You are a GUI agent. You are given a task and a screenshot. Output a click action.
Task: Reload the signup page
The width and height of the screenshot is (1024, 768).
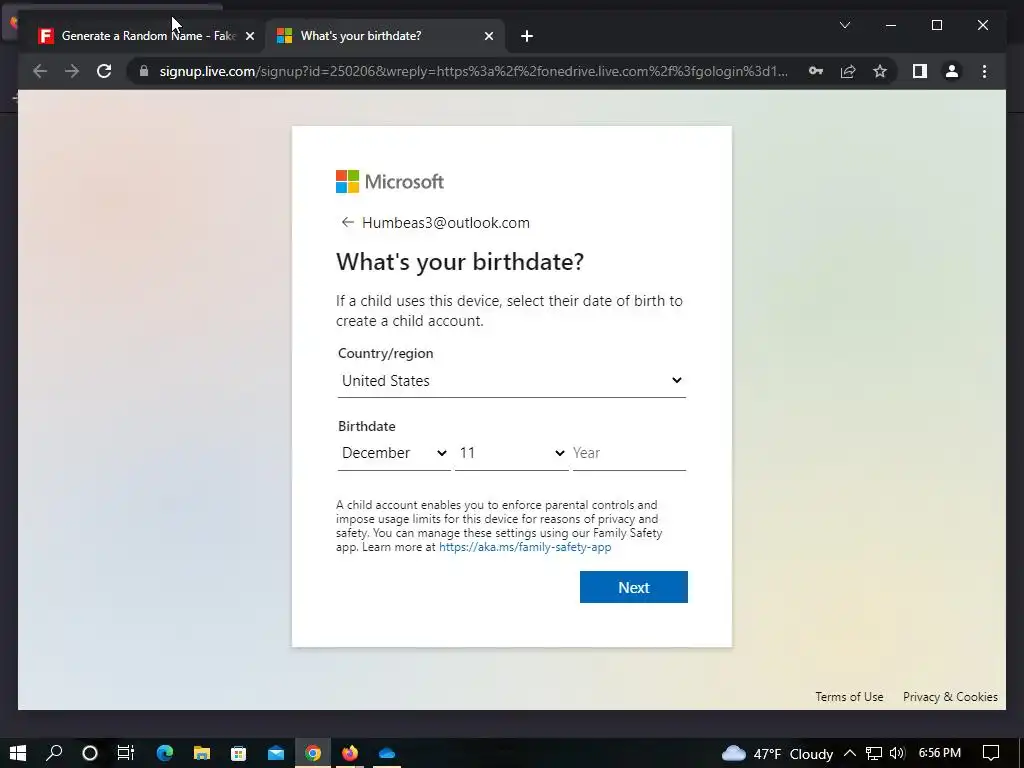[104, 71]
